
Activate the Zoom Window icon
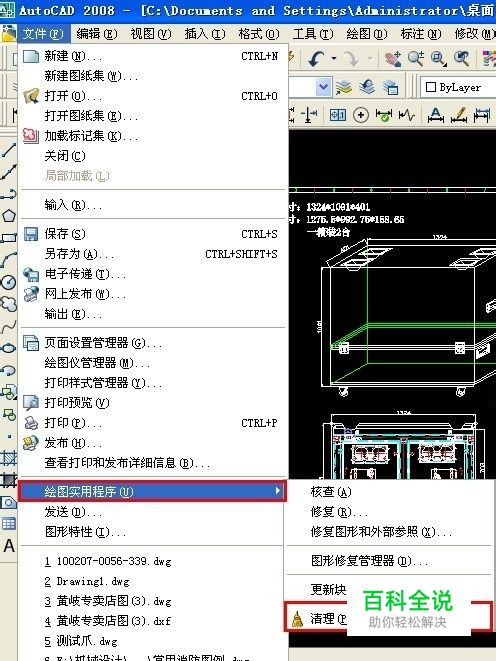[x=439, y=59]
